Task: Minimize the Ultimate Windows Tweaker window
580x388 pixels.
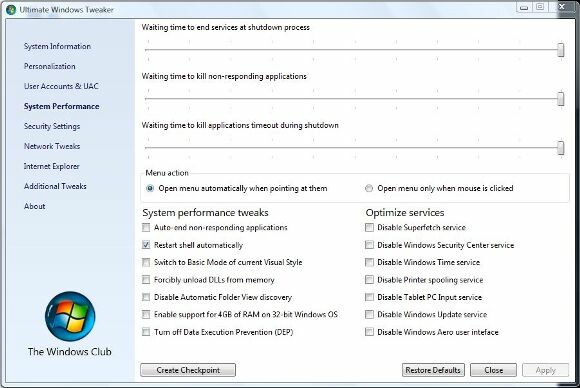Action: tap(524, 7)
